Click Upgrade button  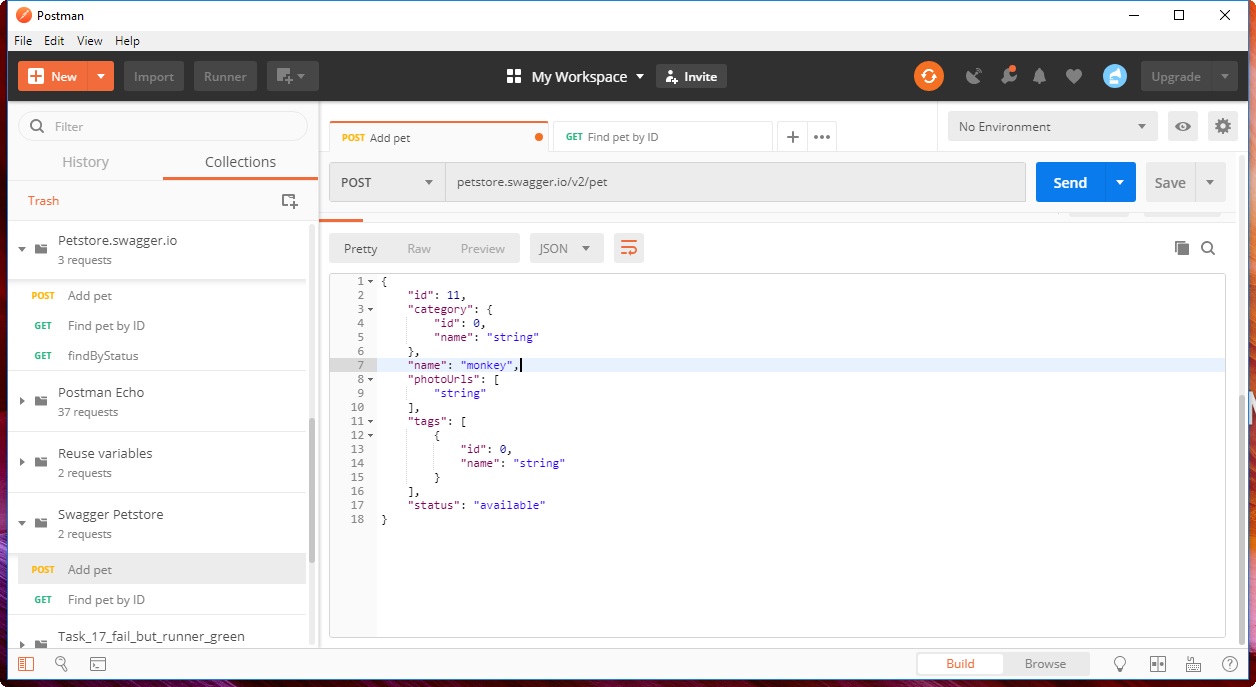click(1176, 77)
